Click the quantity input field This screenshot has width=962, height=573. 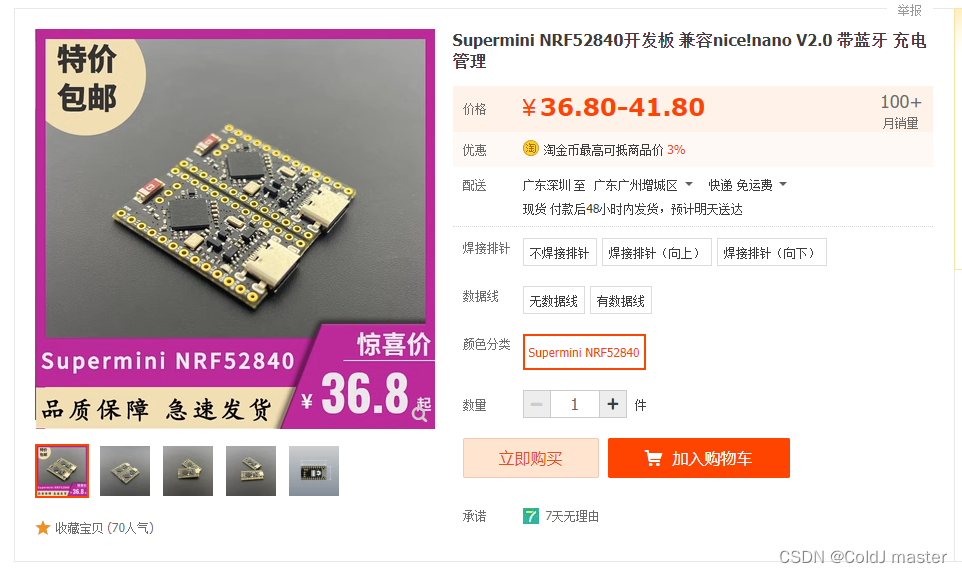[x=575, y=404]
